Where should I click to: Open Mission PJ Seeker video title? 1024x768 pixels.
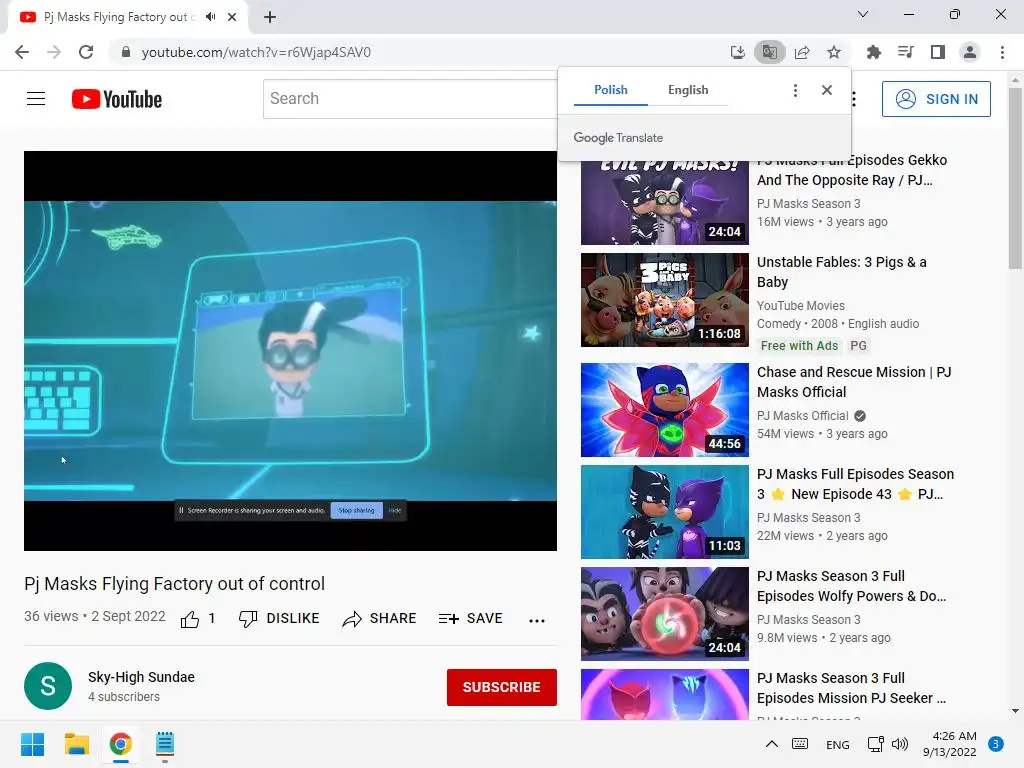pyautogui.click(x=851, y=688)
